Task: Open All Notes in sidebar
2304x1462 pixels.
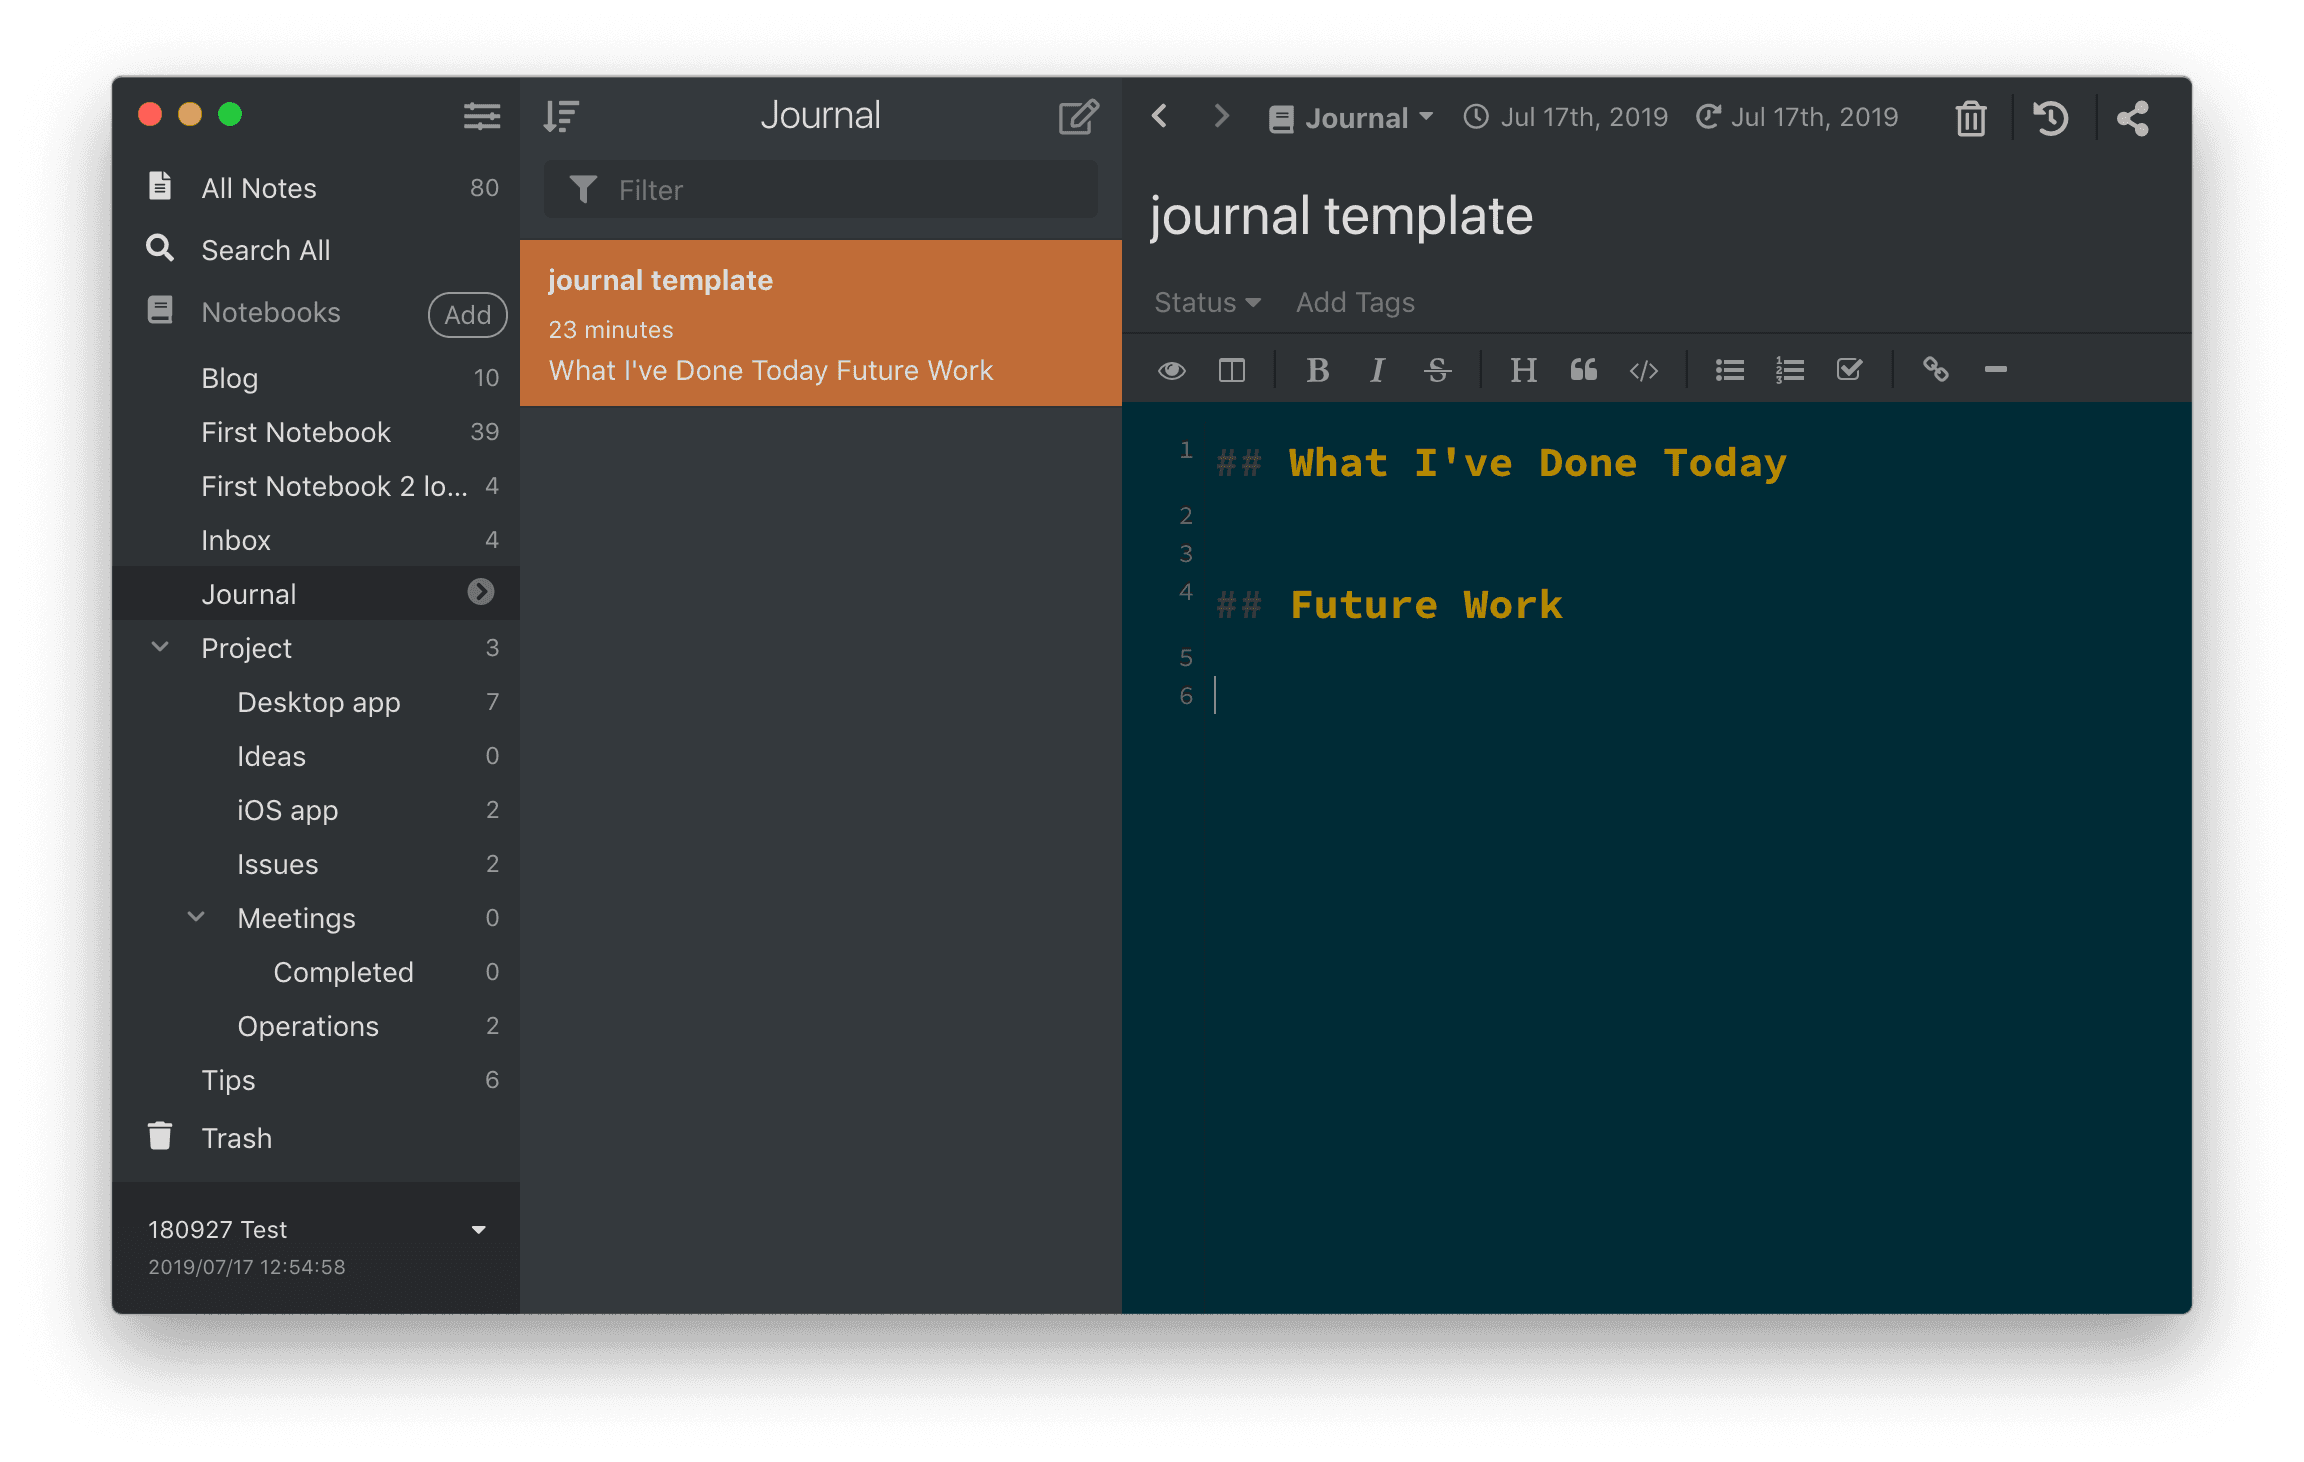Action: pyautogui.click(x=258, y=188)
